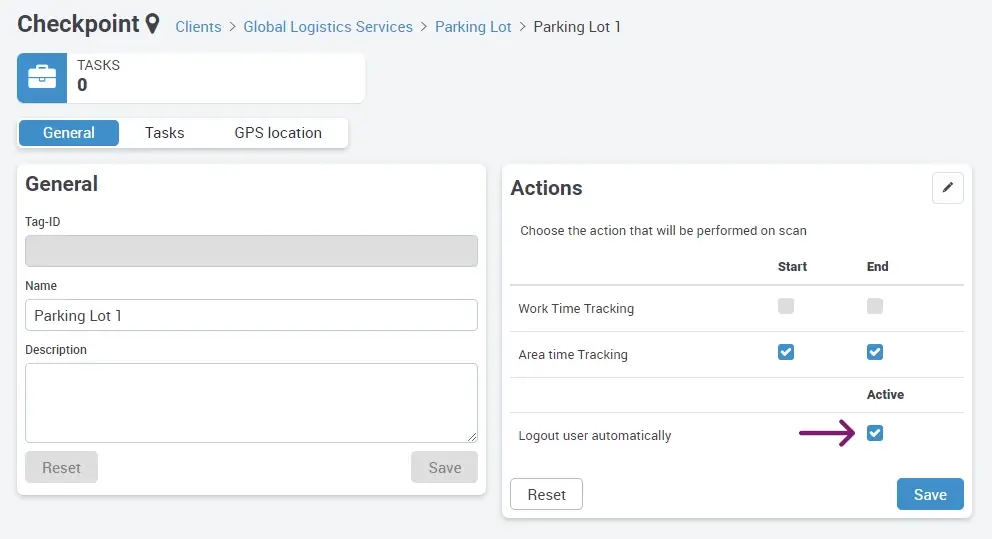Disable Logout user automatically checkbox
The width and height of the screenshot is (992, 539).
(x=875, y=433)
